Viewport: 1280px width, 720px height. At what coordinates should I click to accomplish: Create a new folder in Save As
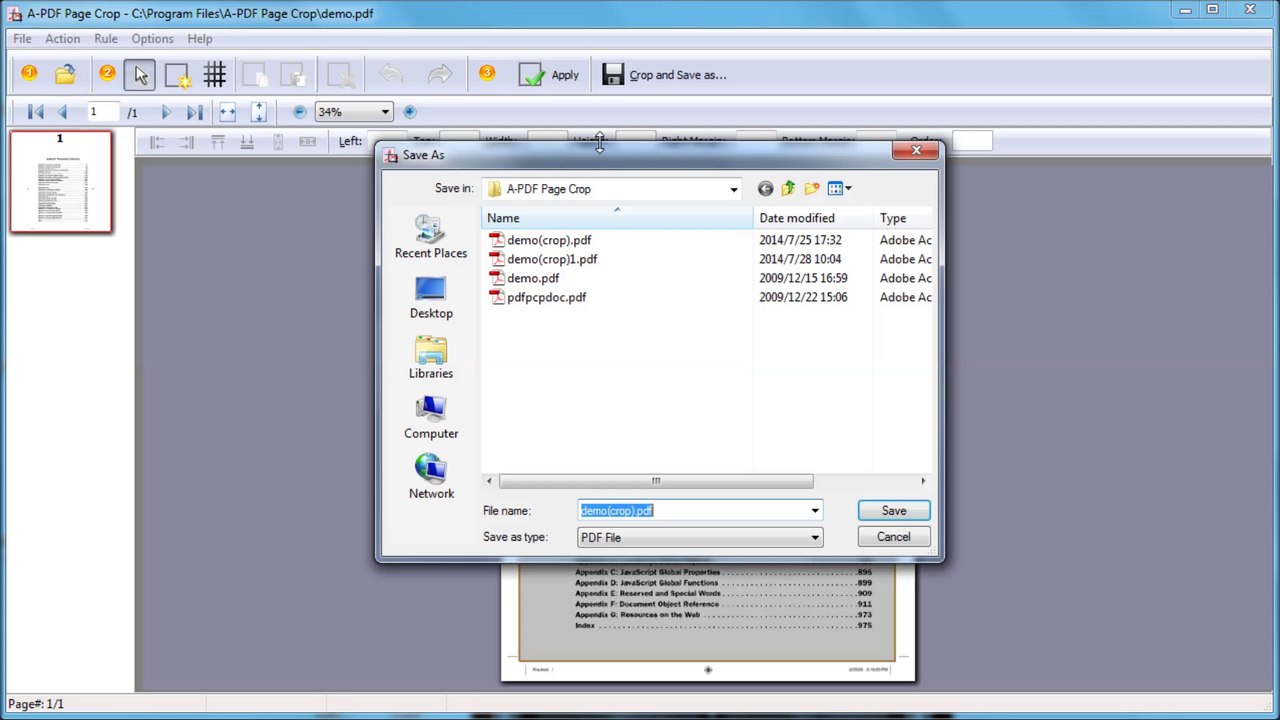pyautogui.click(x=811, y=189)
